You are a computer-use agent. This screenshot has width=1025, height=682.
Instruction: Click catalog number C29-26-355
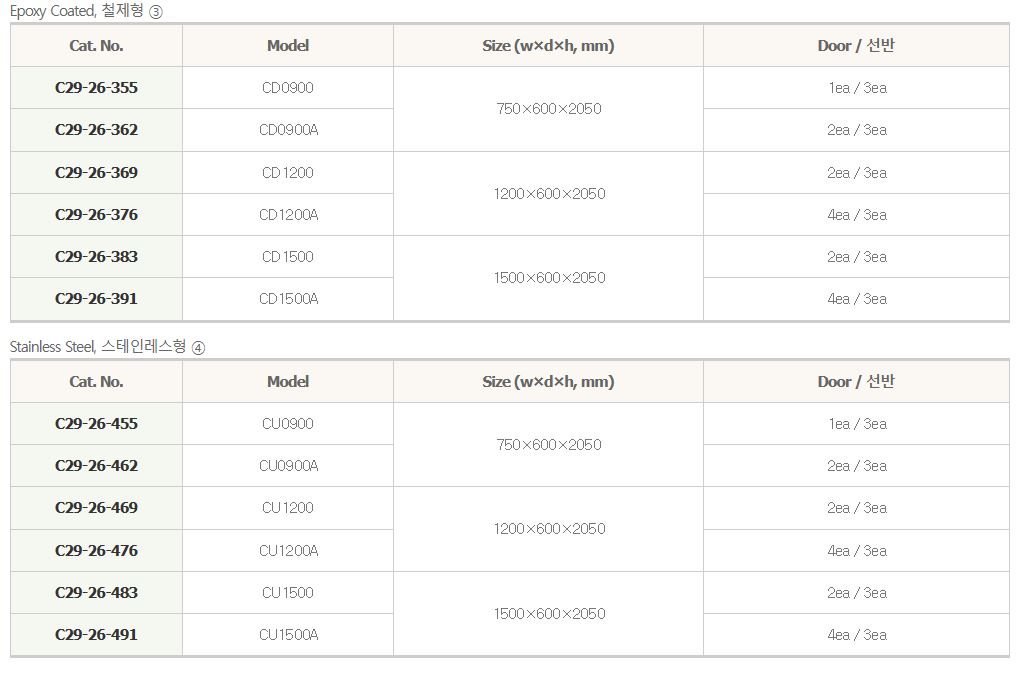coord(96,88)
